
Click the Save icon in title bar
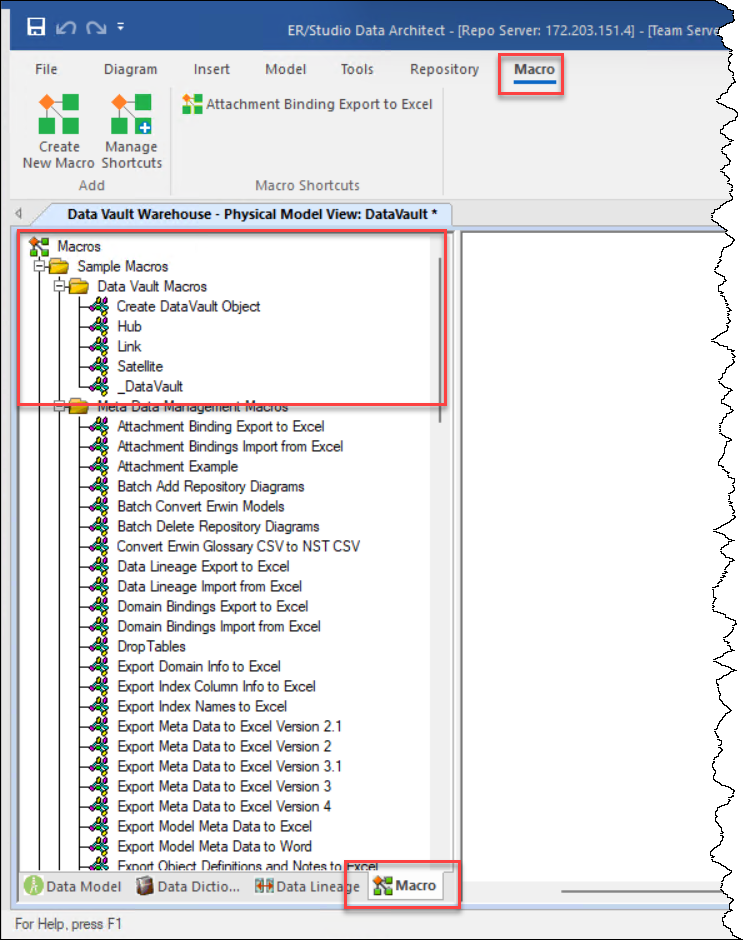pyautogui.click(x=36, y=27)
